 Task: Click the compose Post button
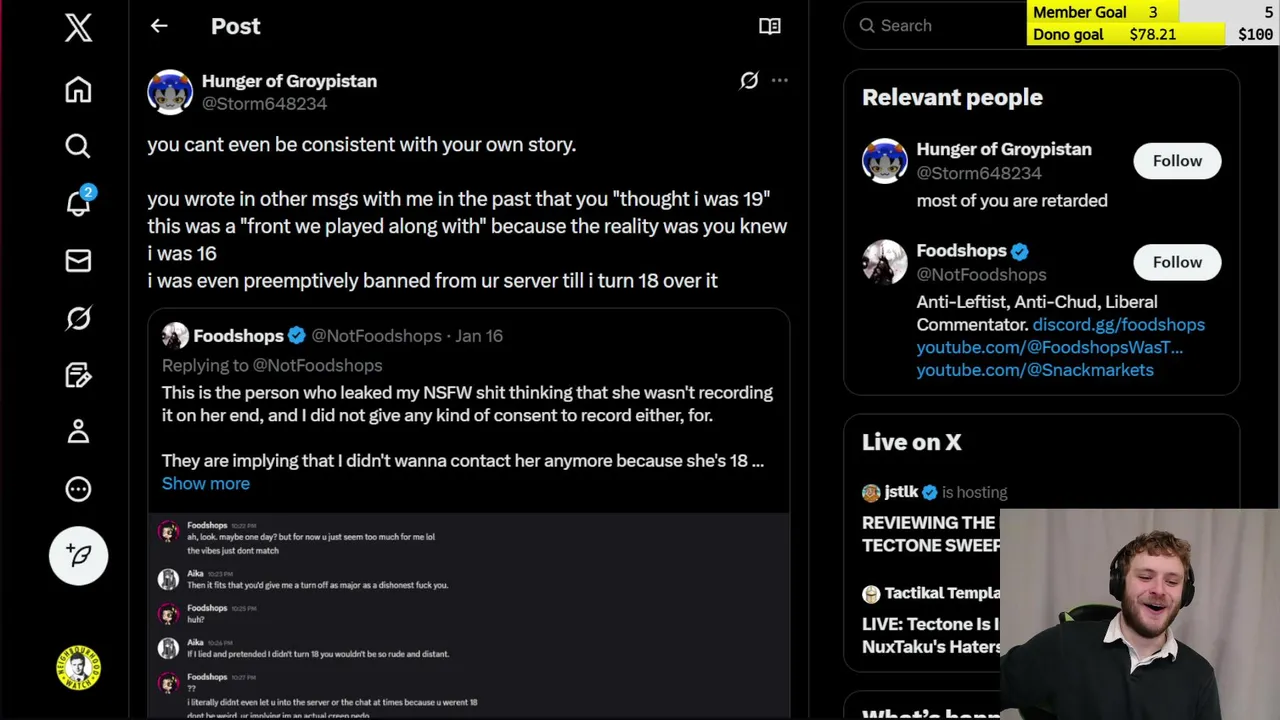[x=78, y=555]
